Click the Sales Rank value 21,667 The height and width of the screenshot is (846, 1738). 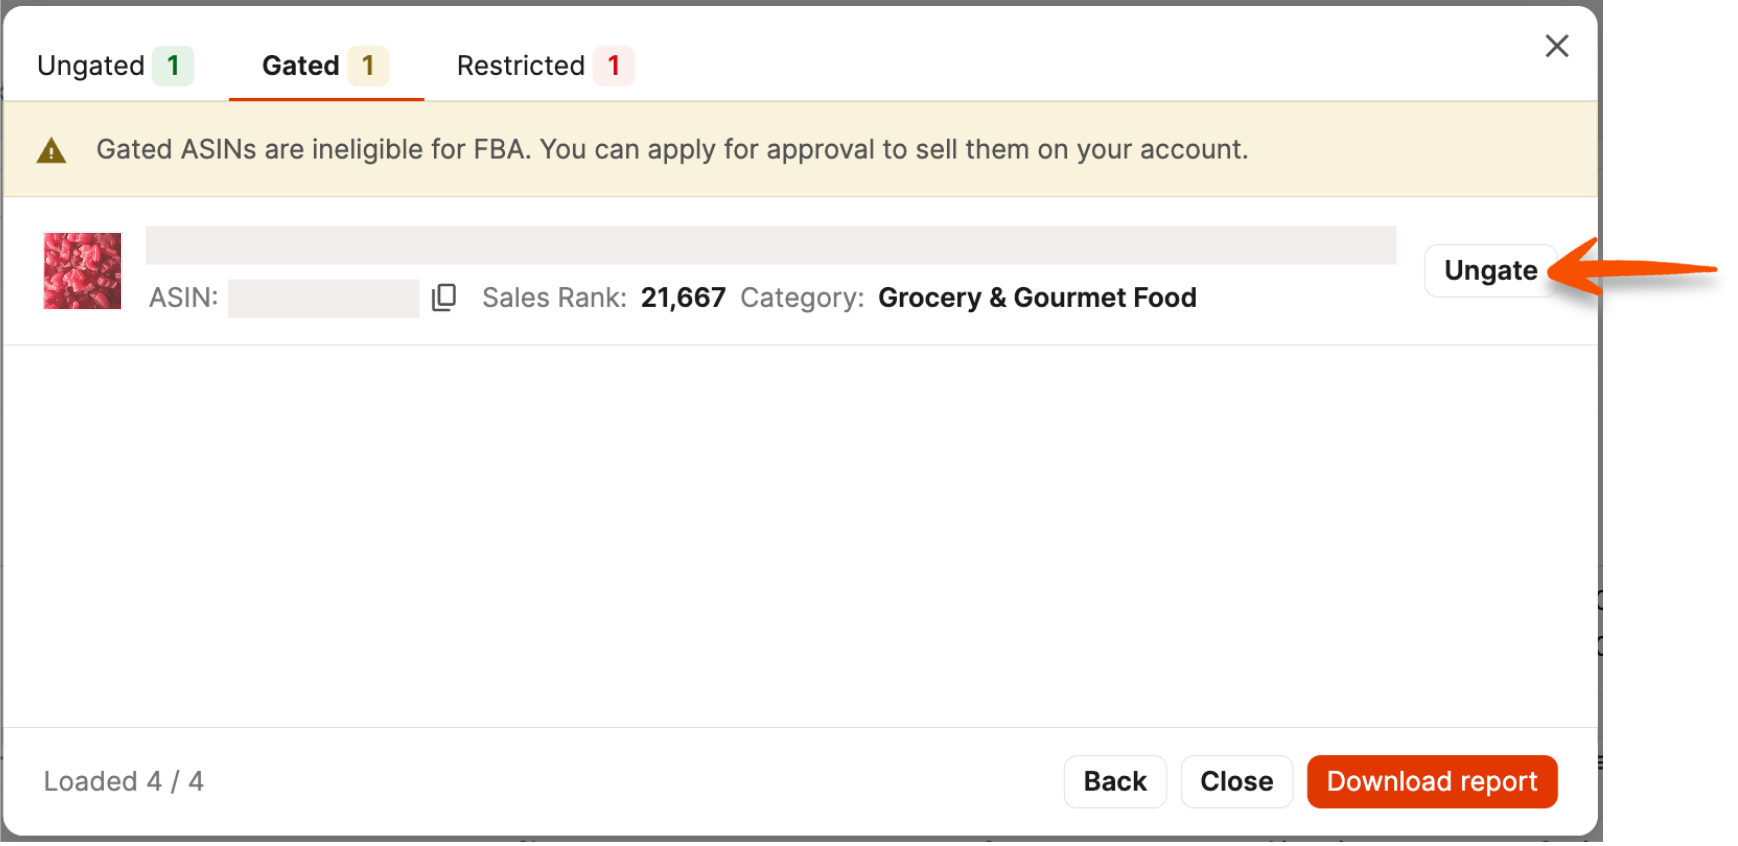(683, 298)
